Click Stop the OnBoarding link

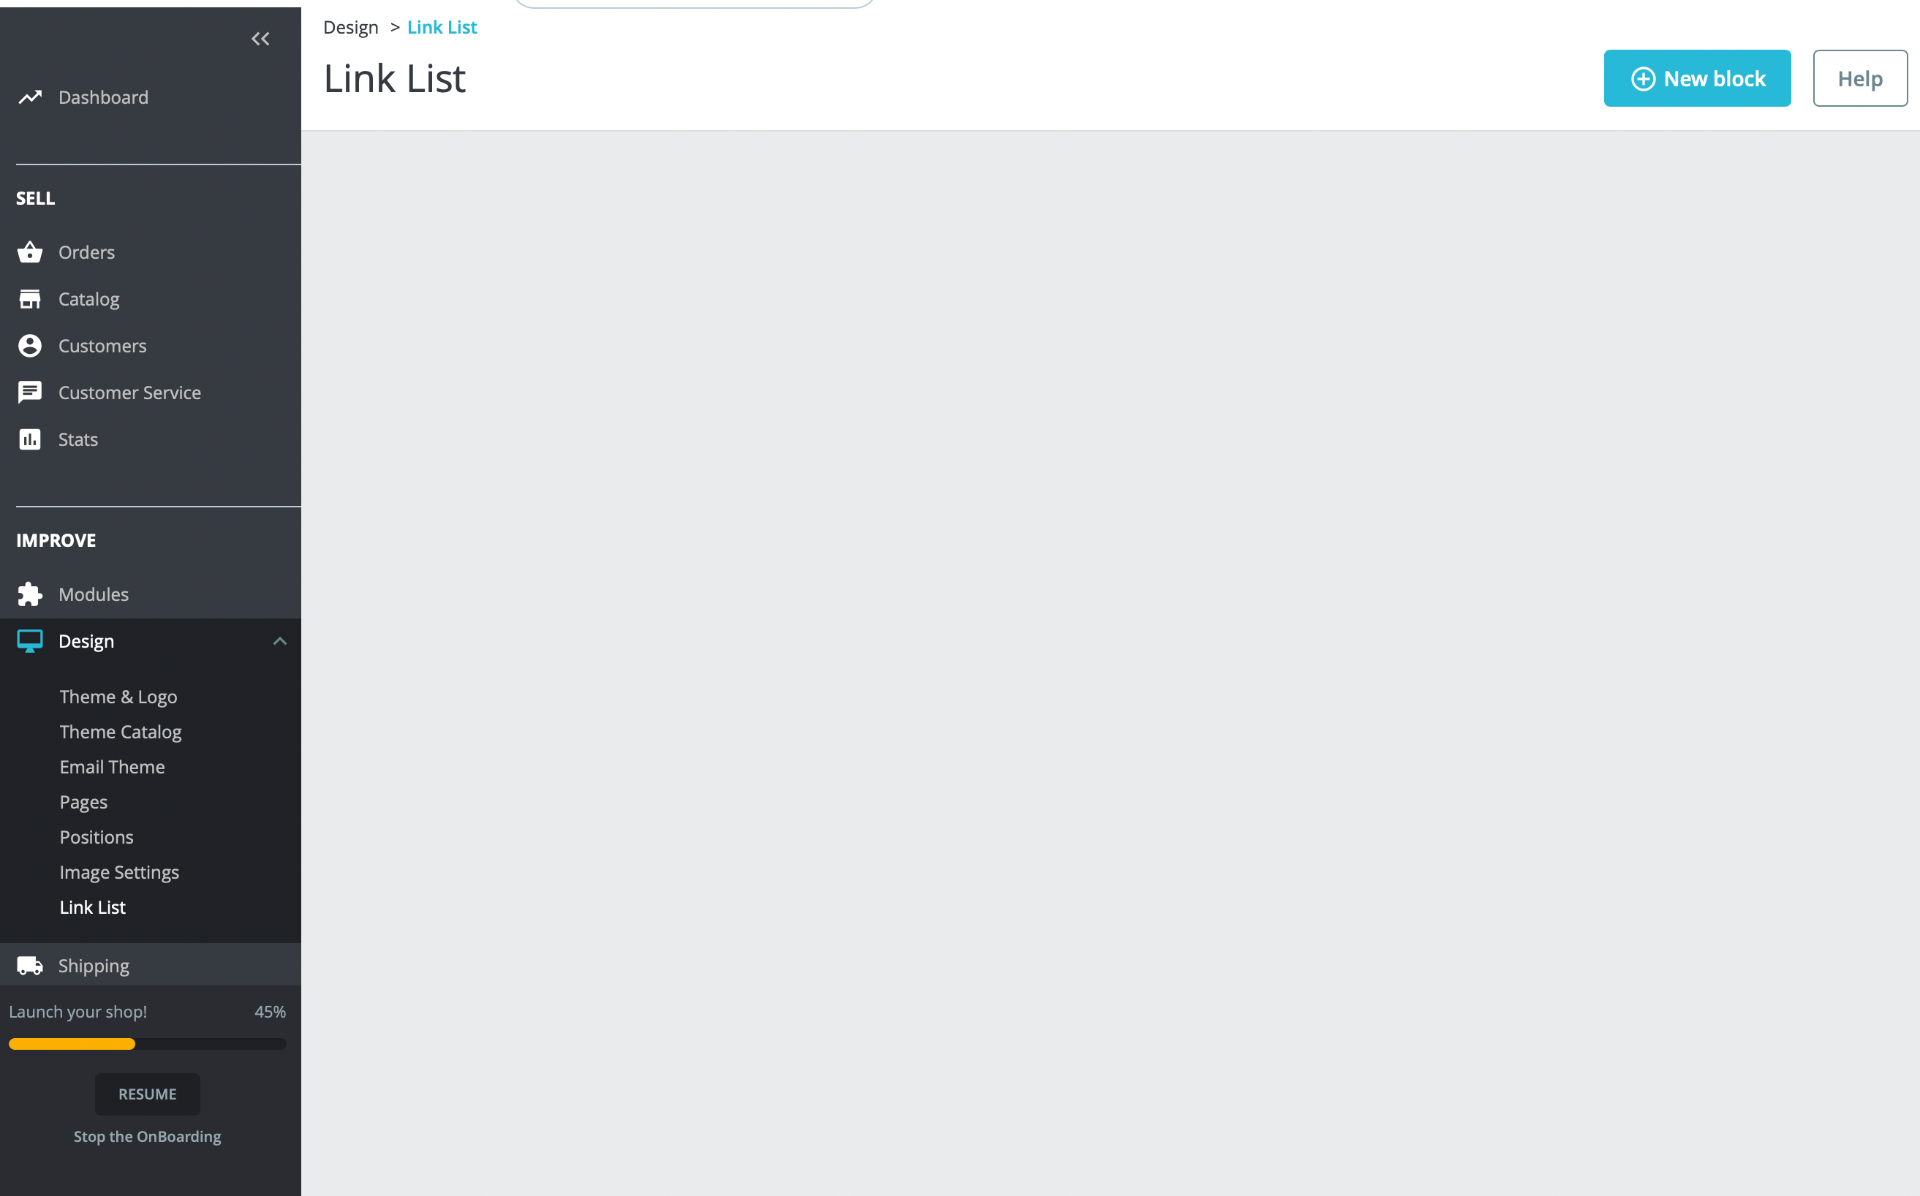point(147,1137)
